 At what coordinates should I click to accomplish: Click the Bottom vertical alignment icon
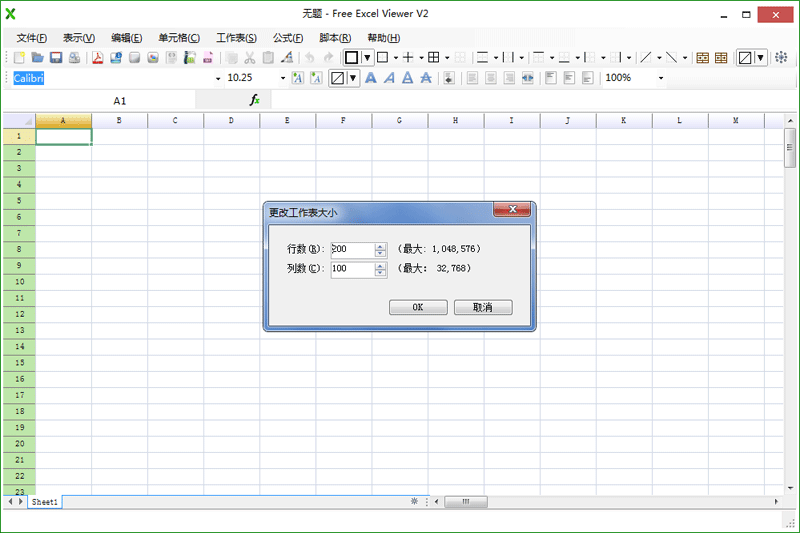click(x=588, y=78)
